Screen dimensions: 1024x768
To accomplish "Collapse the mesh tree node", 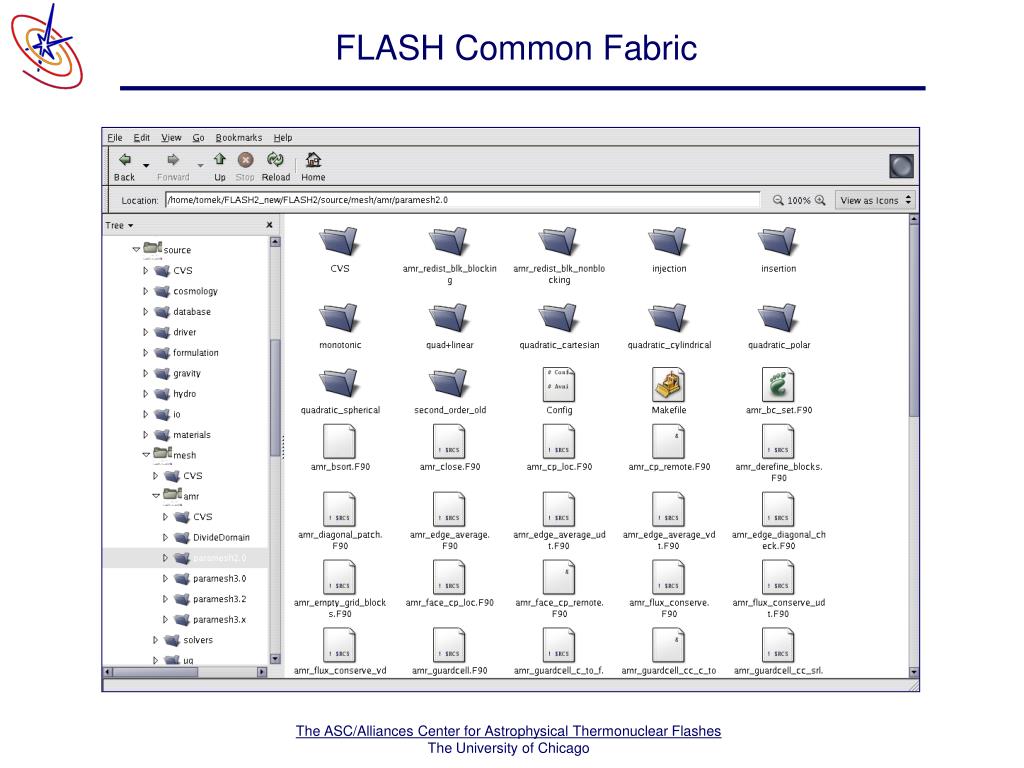I will (x=146, y=455).
